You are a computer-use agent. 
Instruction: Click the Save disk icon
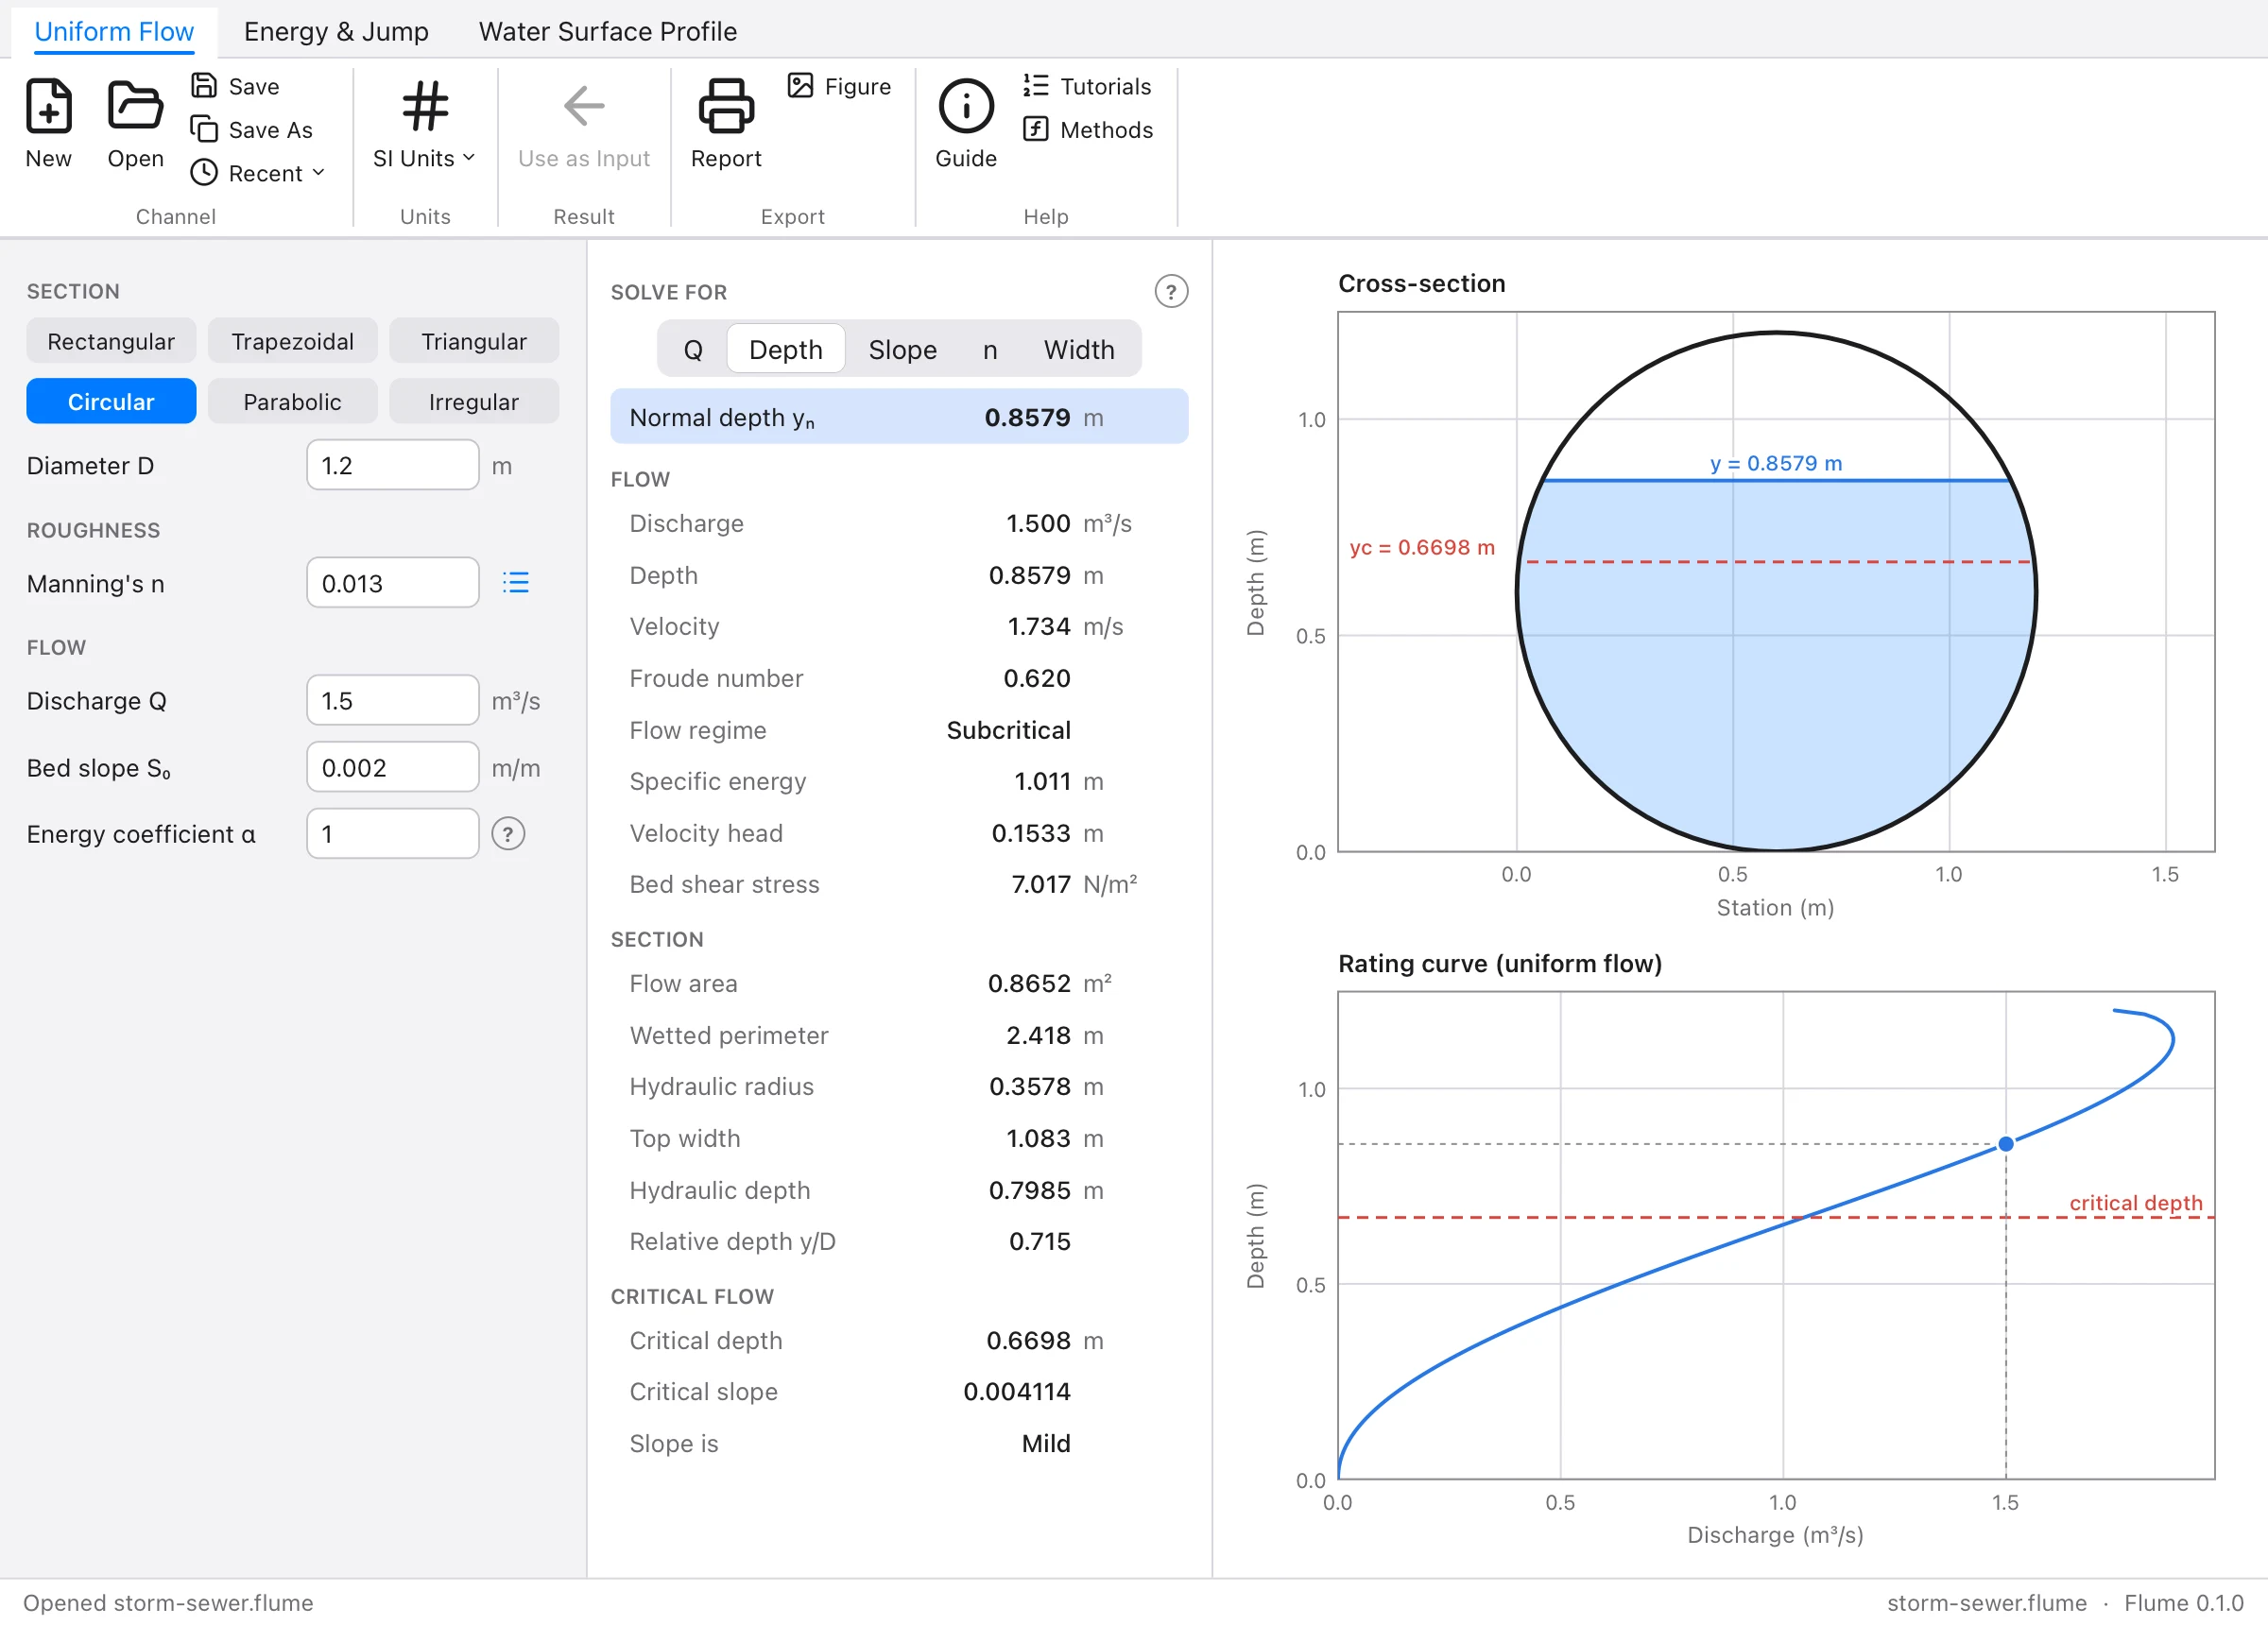pos(204,86)
